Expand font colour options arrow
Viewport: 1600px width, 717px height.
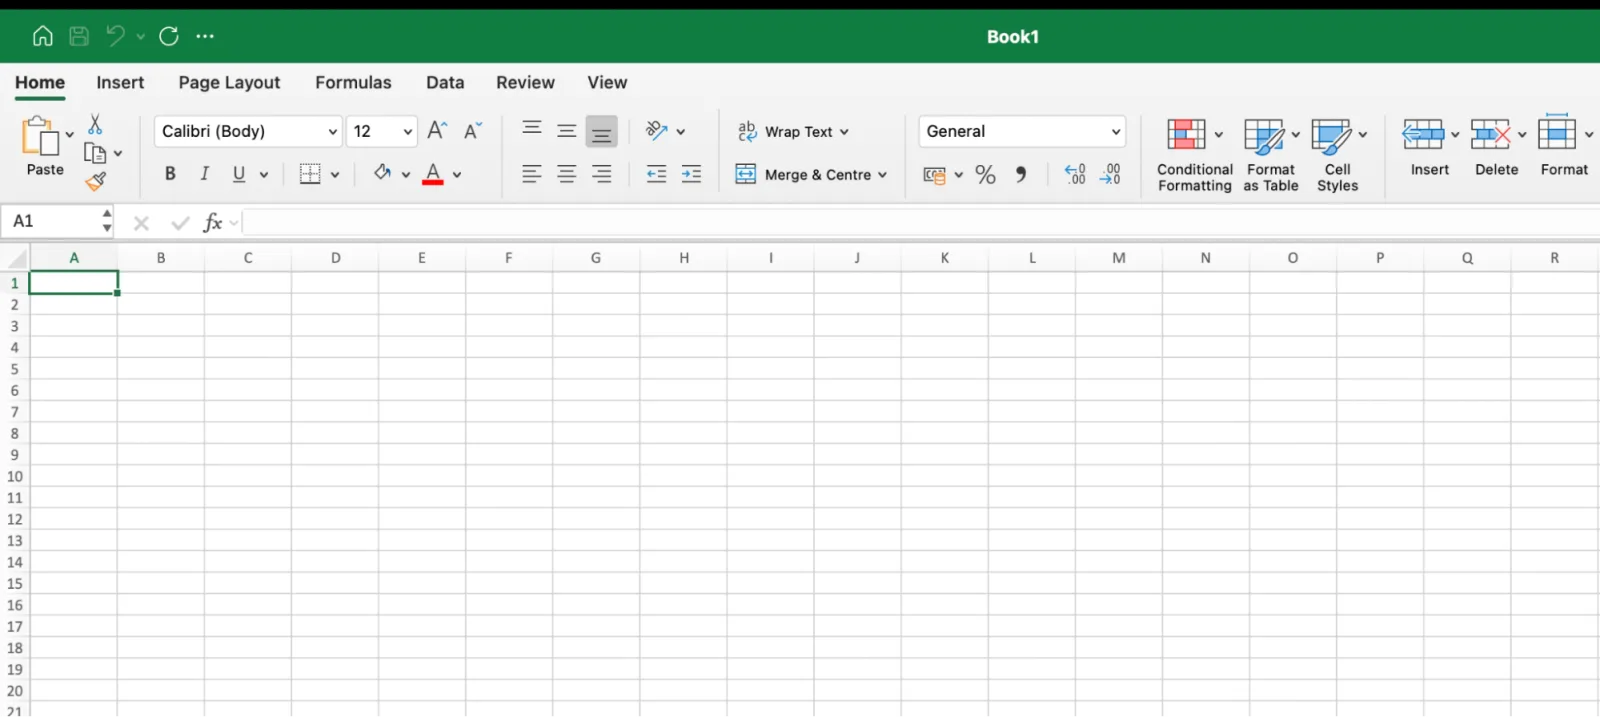457,175
